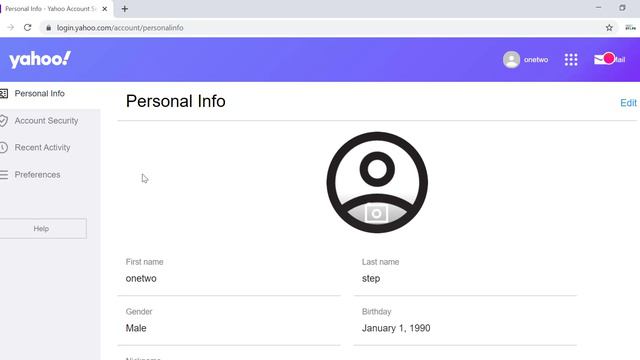Image resolution: width=640 pixels, height=360 pixels.
Task: Click the onetwo profile avatar in header
Action: pyautogui.click(x=511, y=60)
